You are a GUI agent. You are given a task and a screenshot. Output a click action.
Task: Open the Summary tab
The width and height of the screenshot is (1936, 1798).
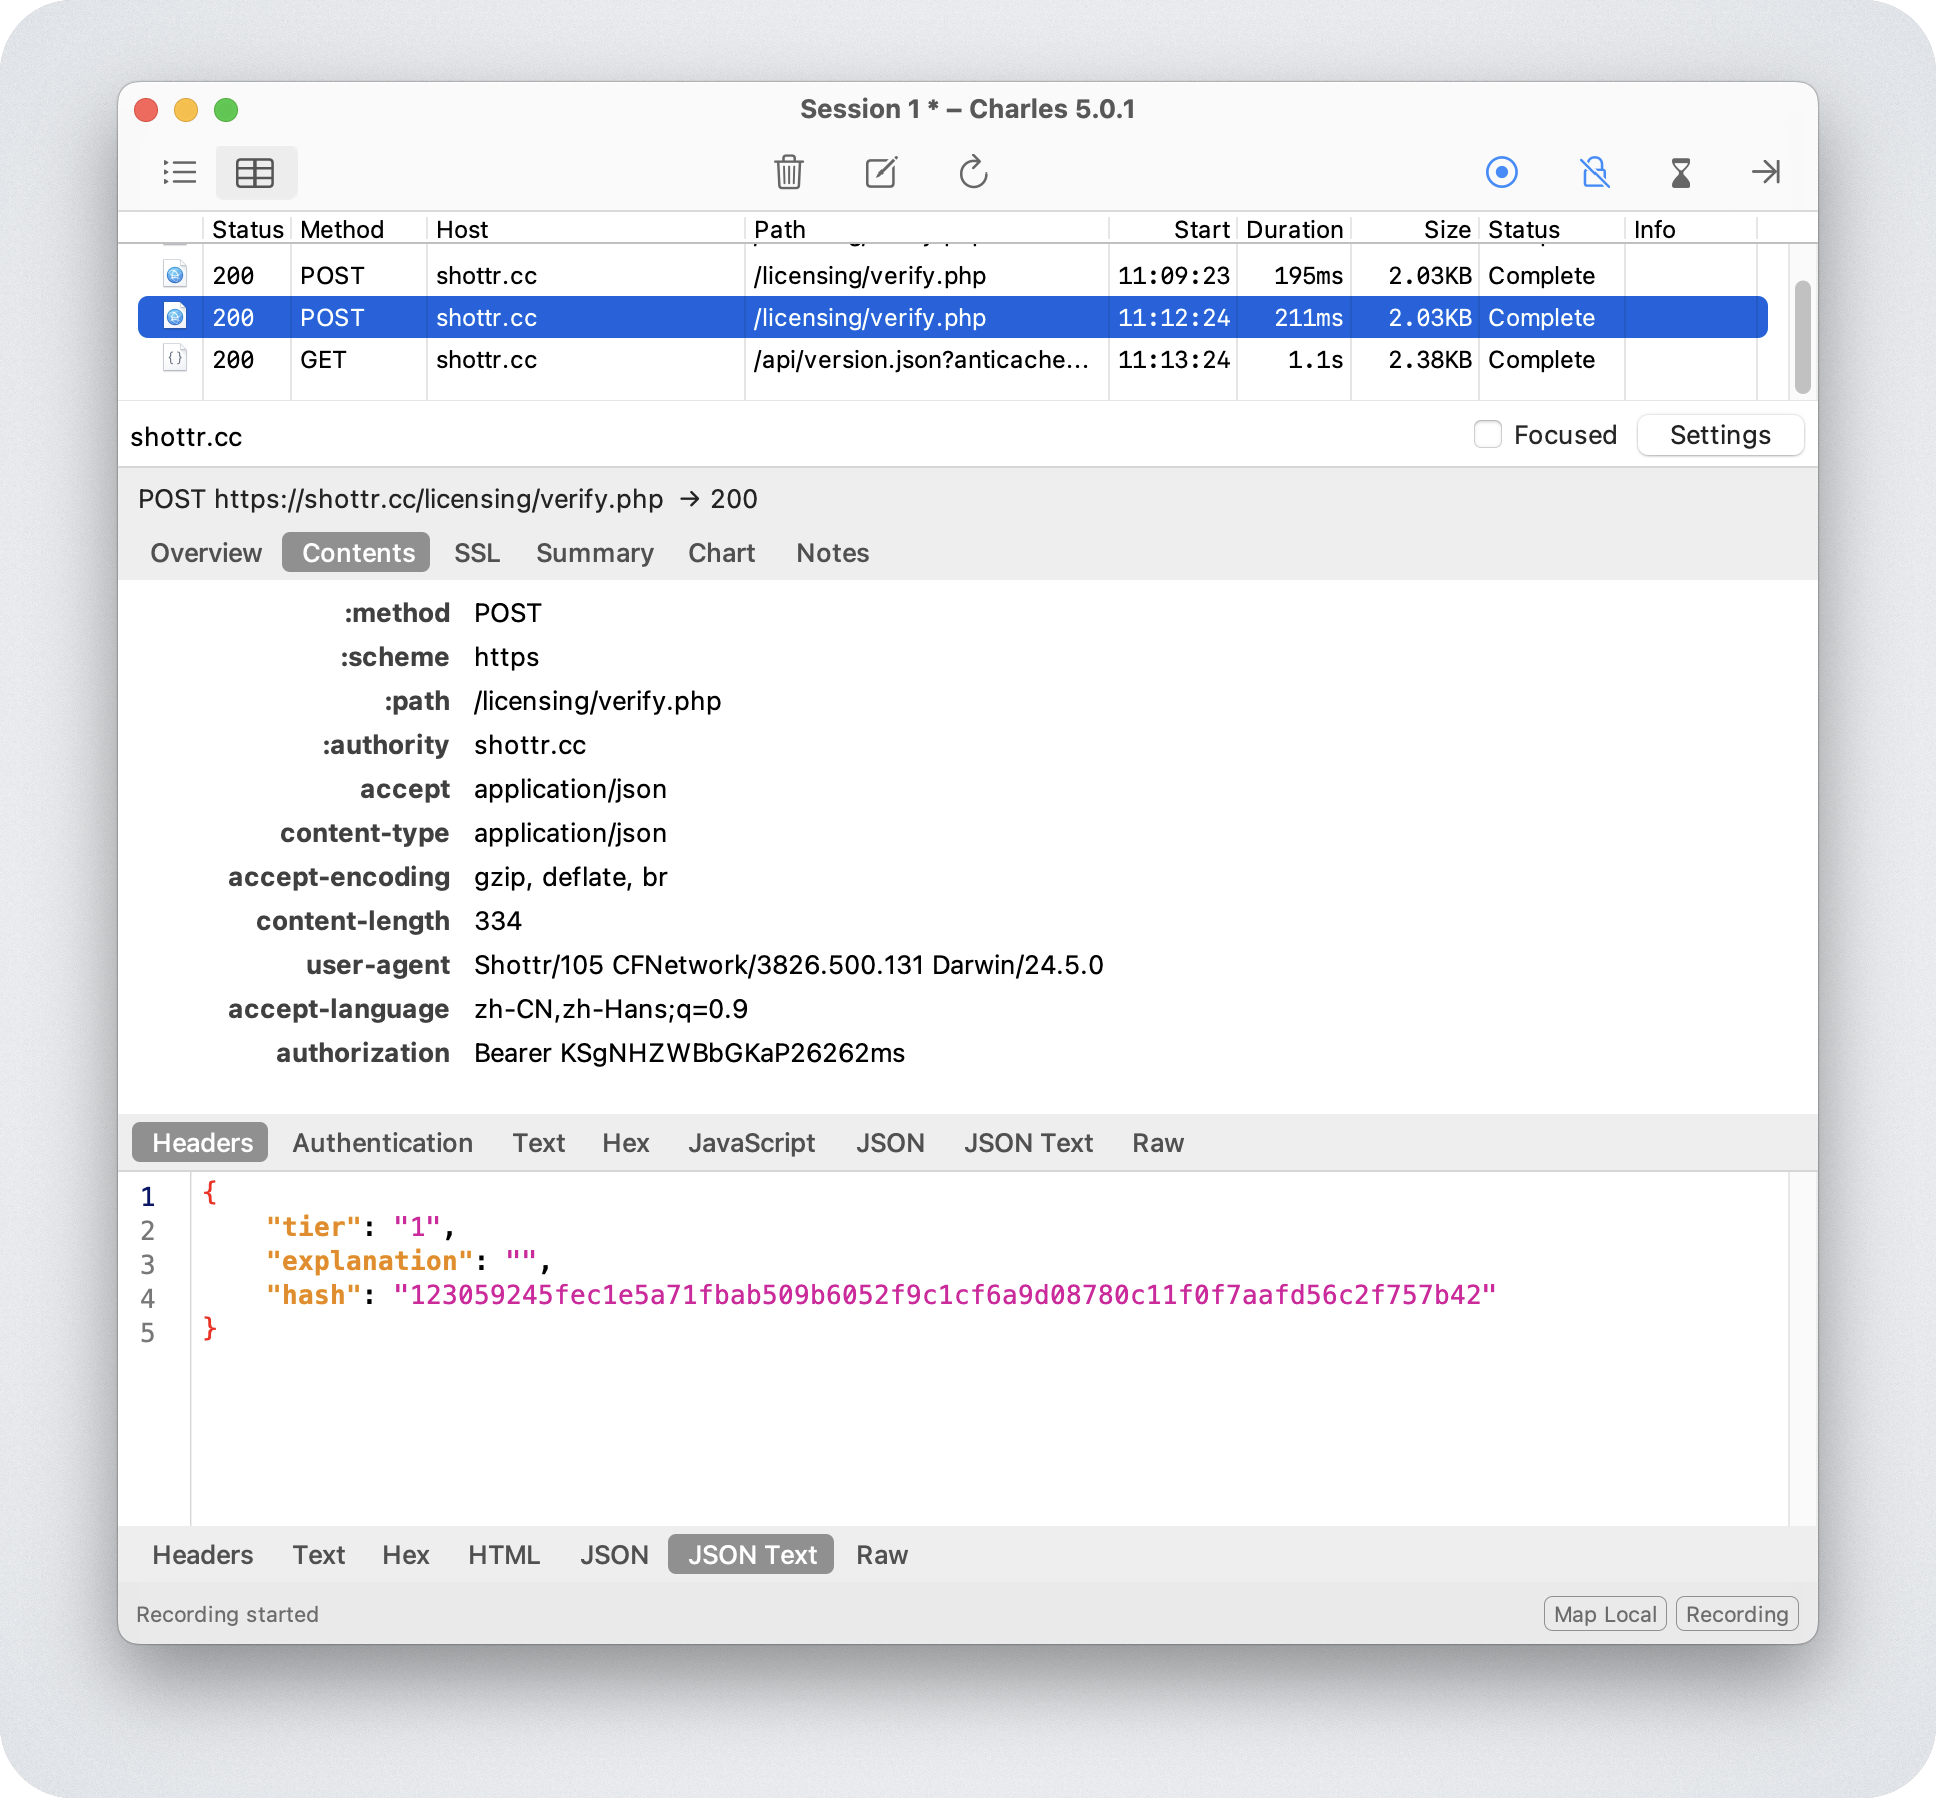[594, 553]
